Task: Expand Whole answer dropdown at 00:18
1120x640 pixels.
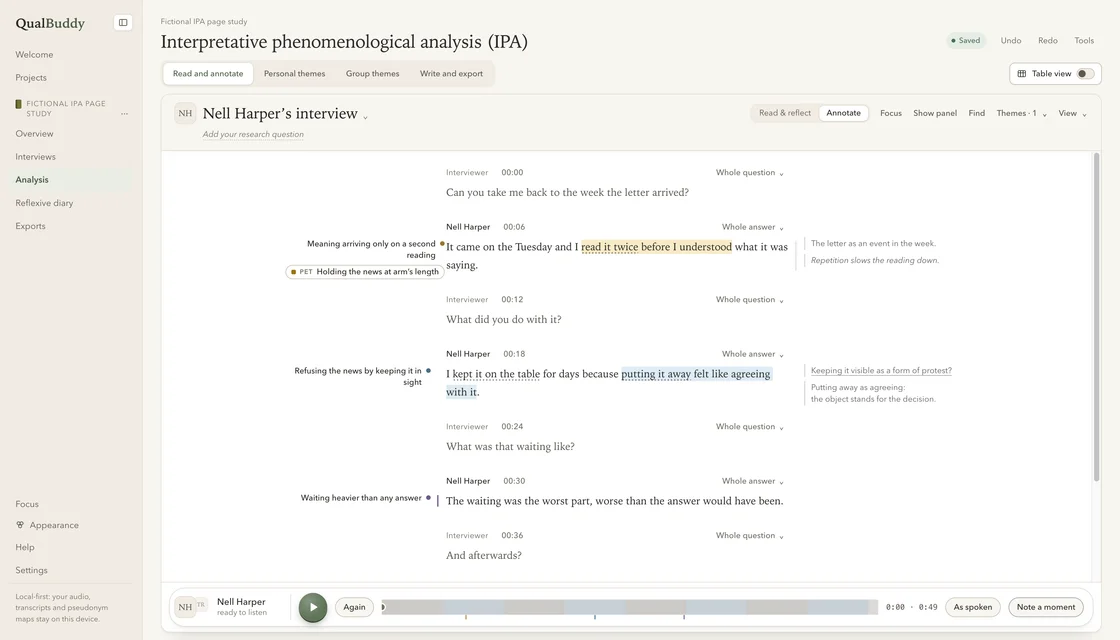Action: point(753,354)
